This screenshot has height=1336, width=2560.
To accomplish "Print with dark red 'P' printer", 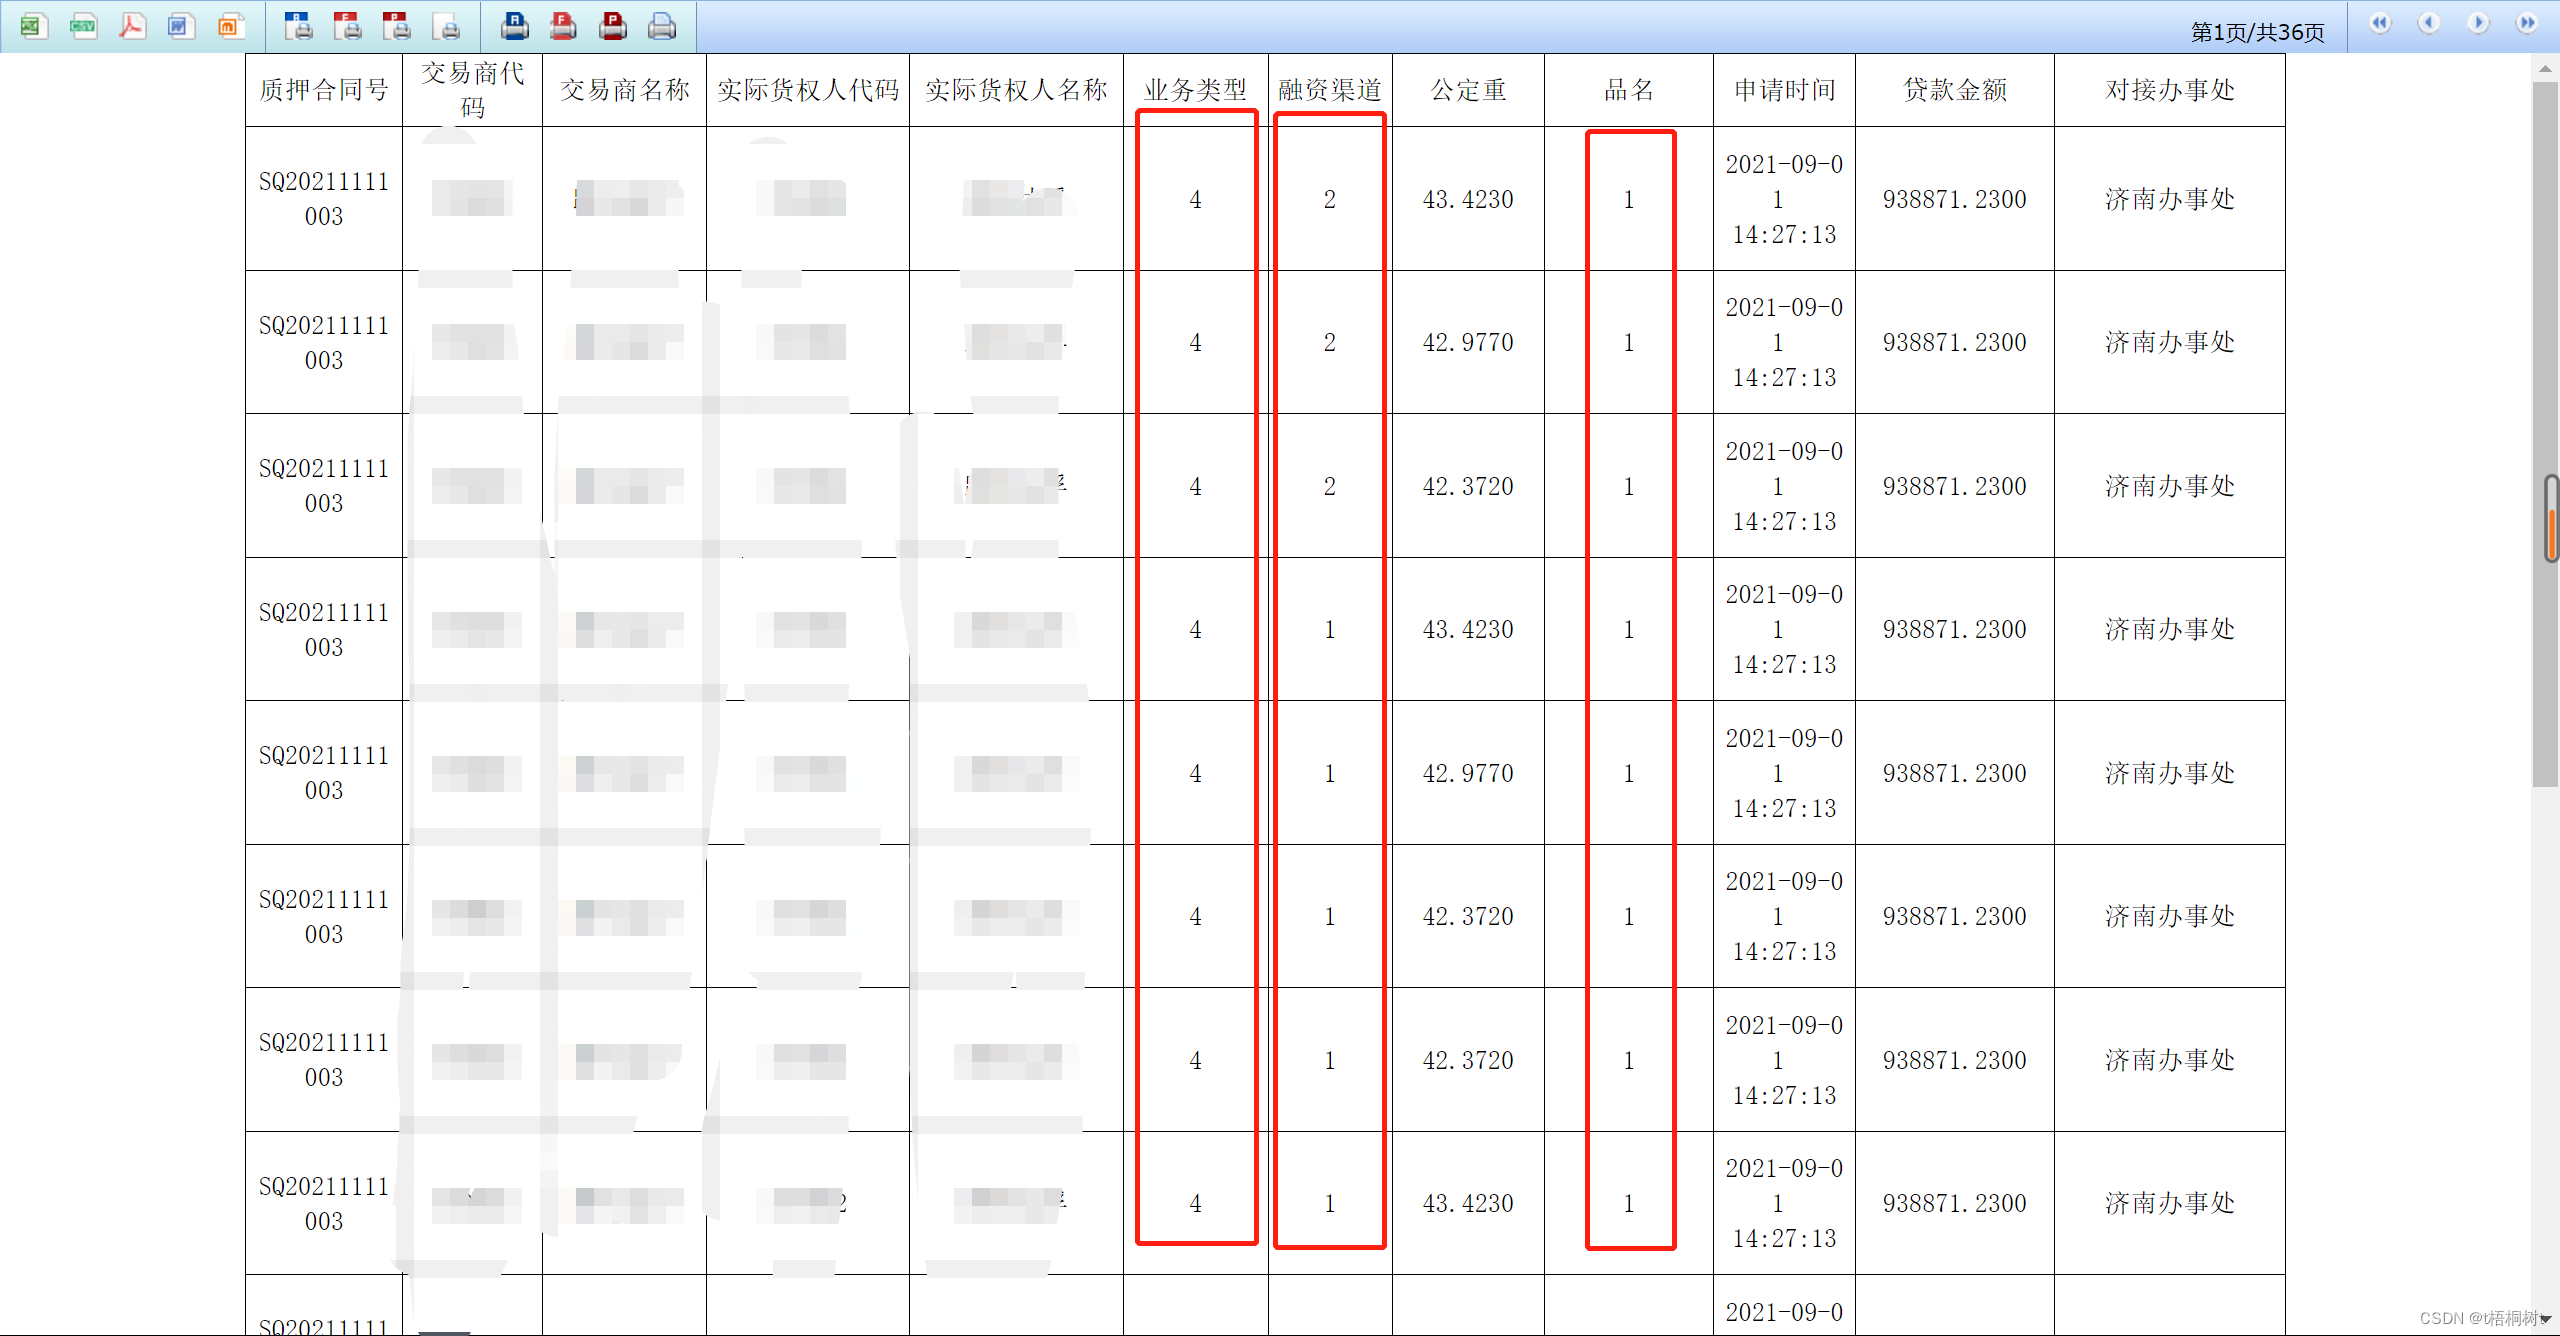I will click(x=613, y=26).
